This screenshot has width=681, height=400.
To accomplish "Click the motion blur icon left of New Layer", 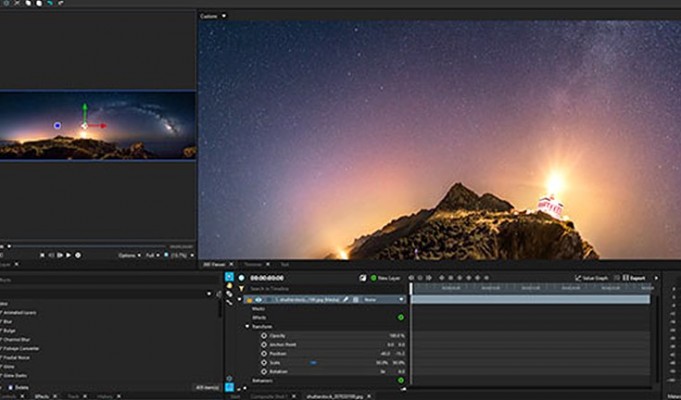I will tap(363, 278).
